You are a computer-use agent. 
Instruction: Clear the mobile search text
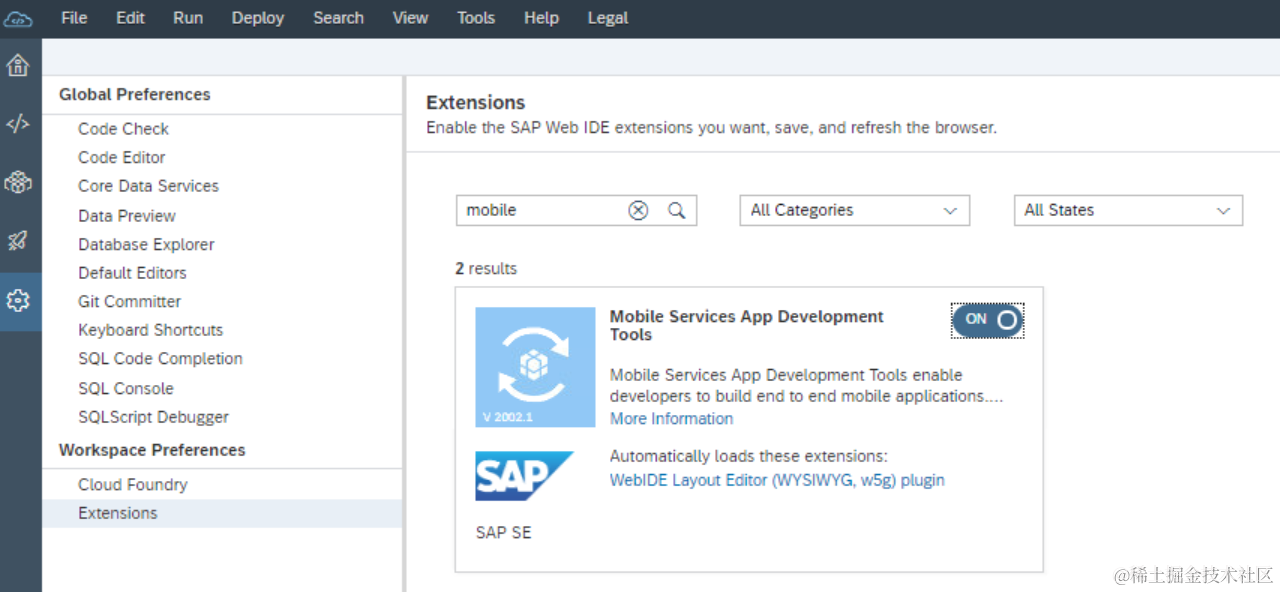638,210
